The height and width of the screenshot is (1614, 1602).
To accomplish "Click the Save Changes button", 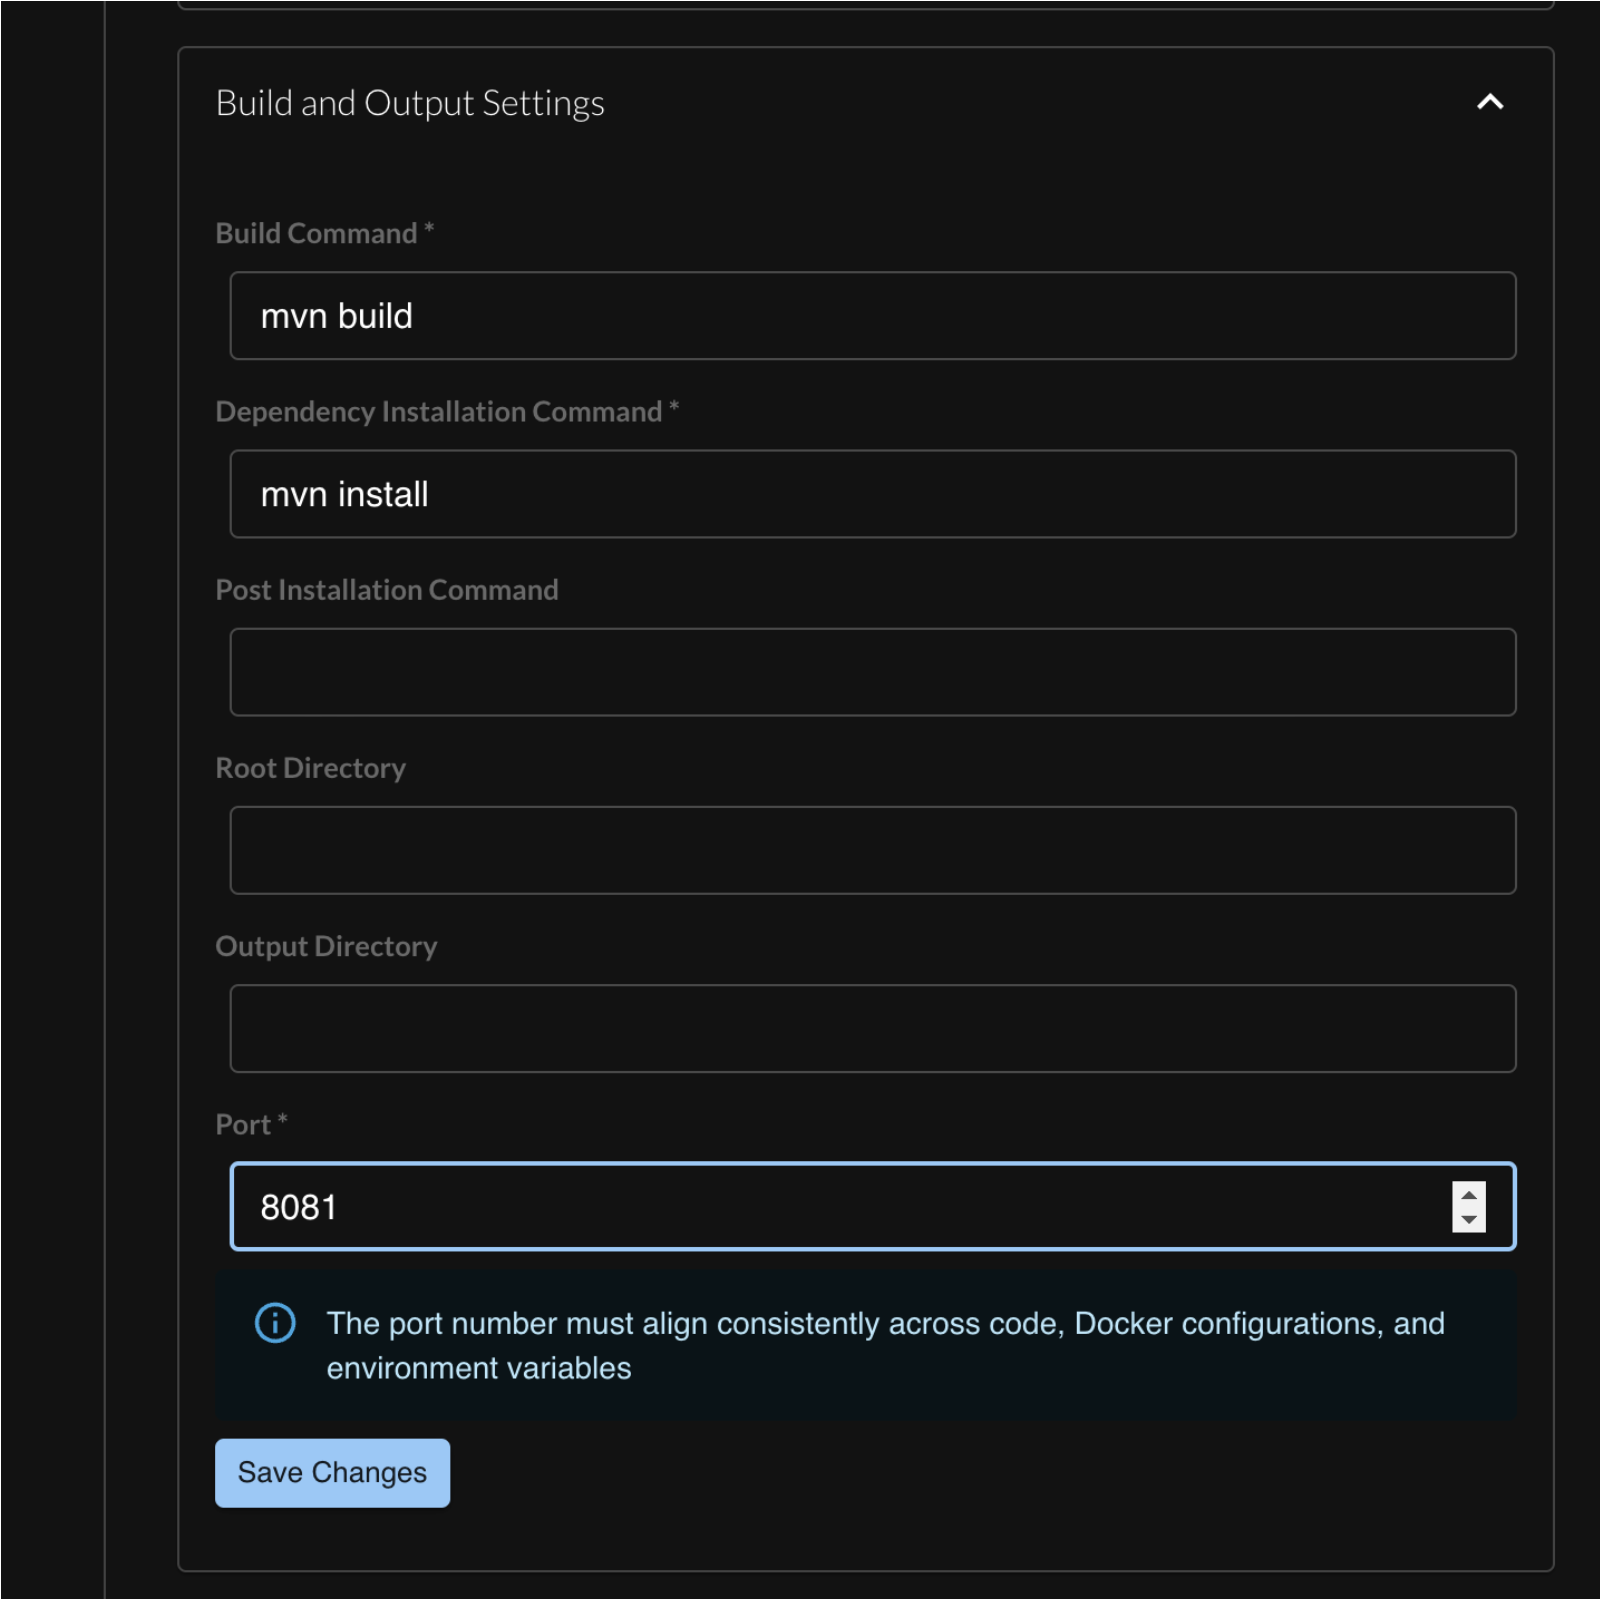I will click(332, 1472).
